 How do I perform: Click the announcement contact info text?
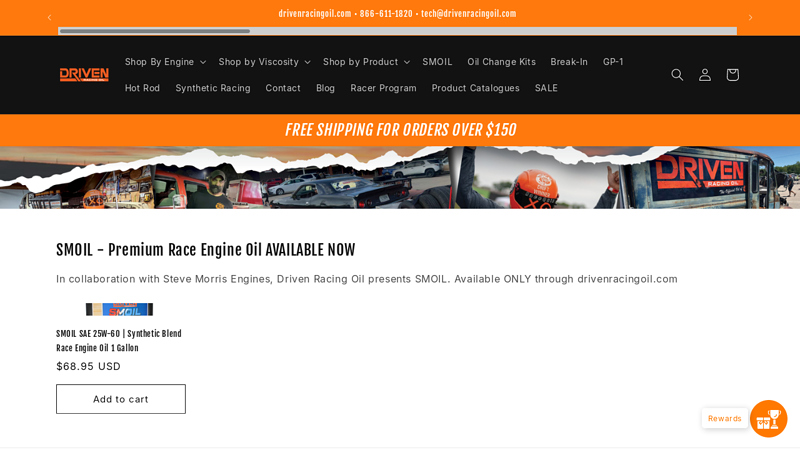(397, 14)
